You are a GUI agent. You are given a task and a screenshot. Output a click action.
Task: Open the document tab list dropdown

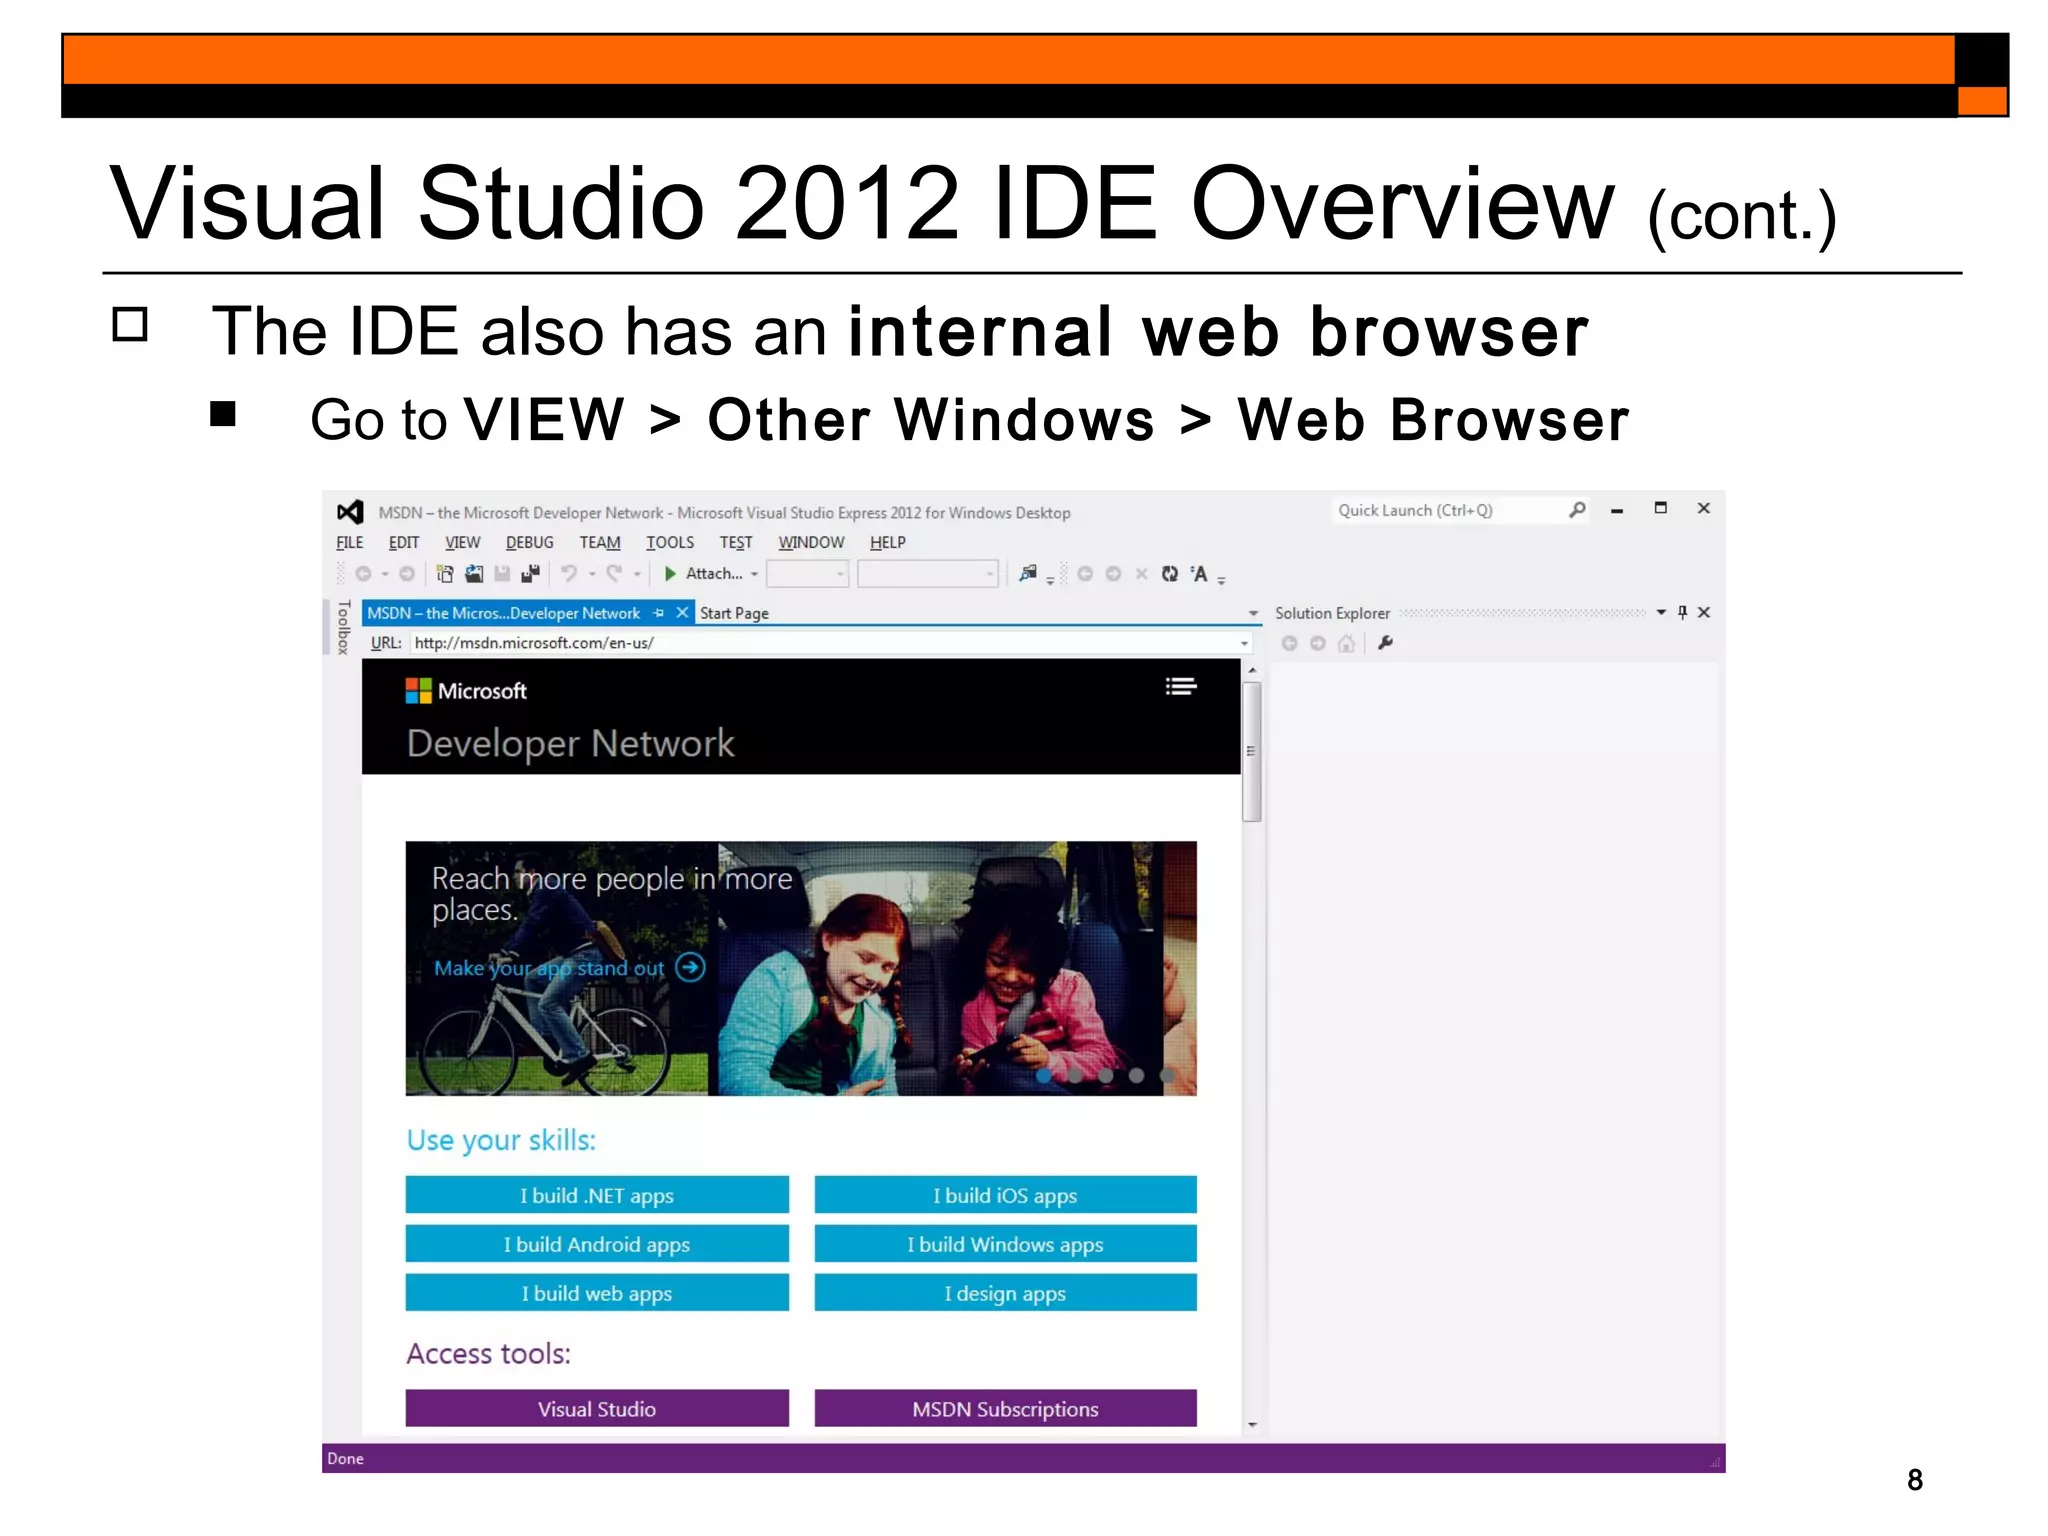(x=1253, y=613)
